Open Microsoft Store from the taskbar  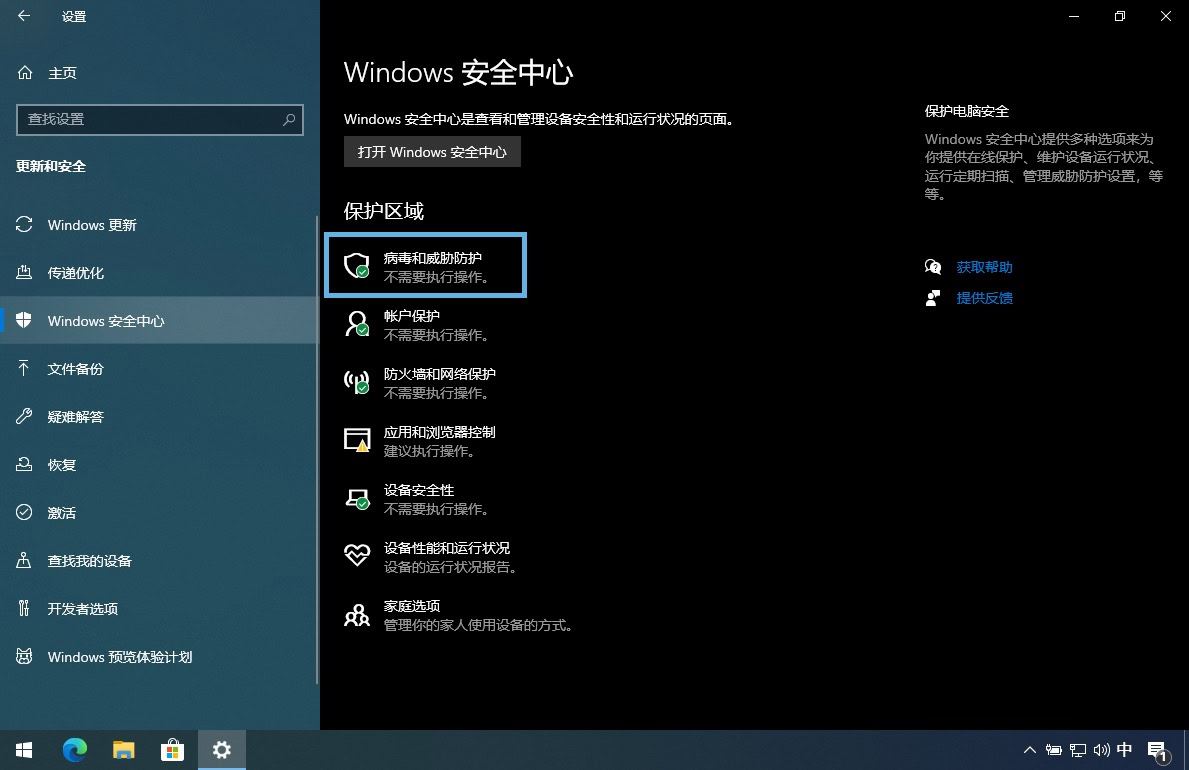point(172,750)
